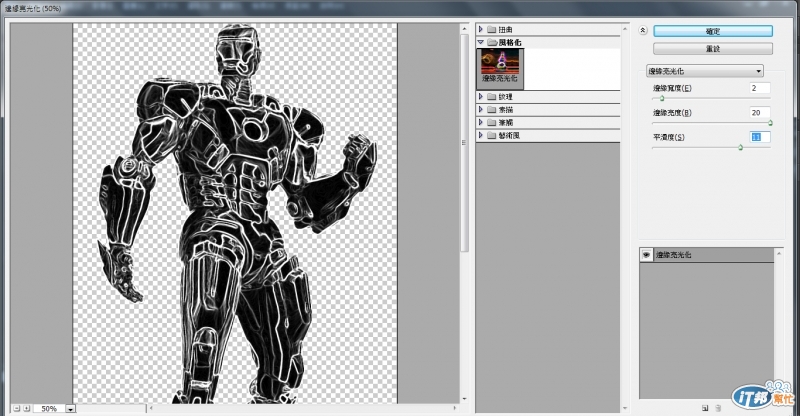Click the 筆觸 folder icon
This screenshot has height=416, width=800.
point(491,123)
